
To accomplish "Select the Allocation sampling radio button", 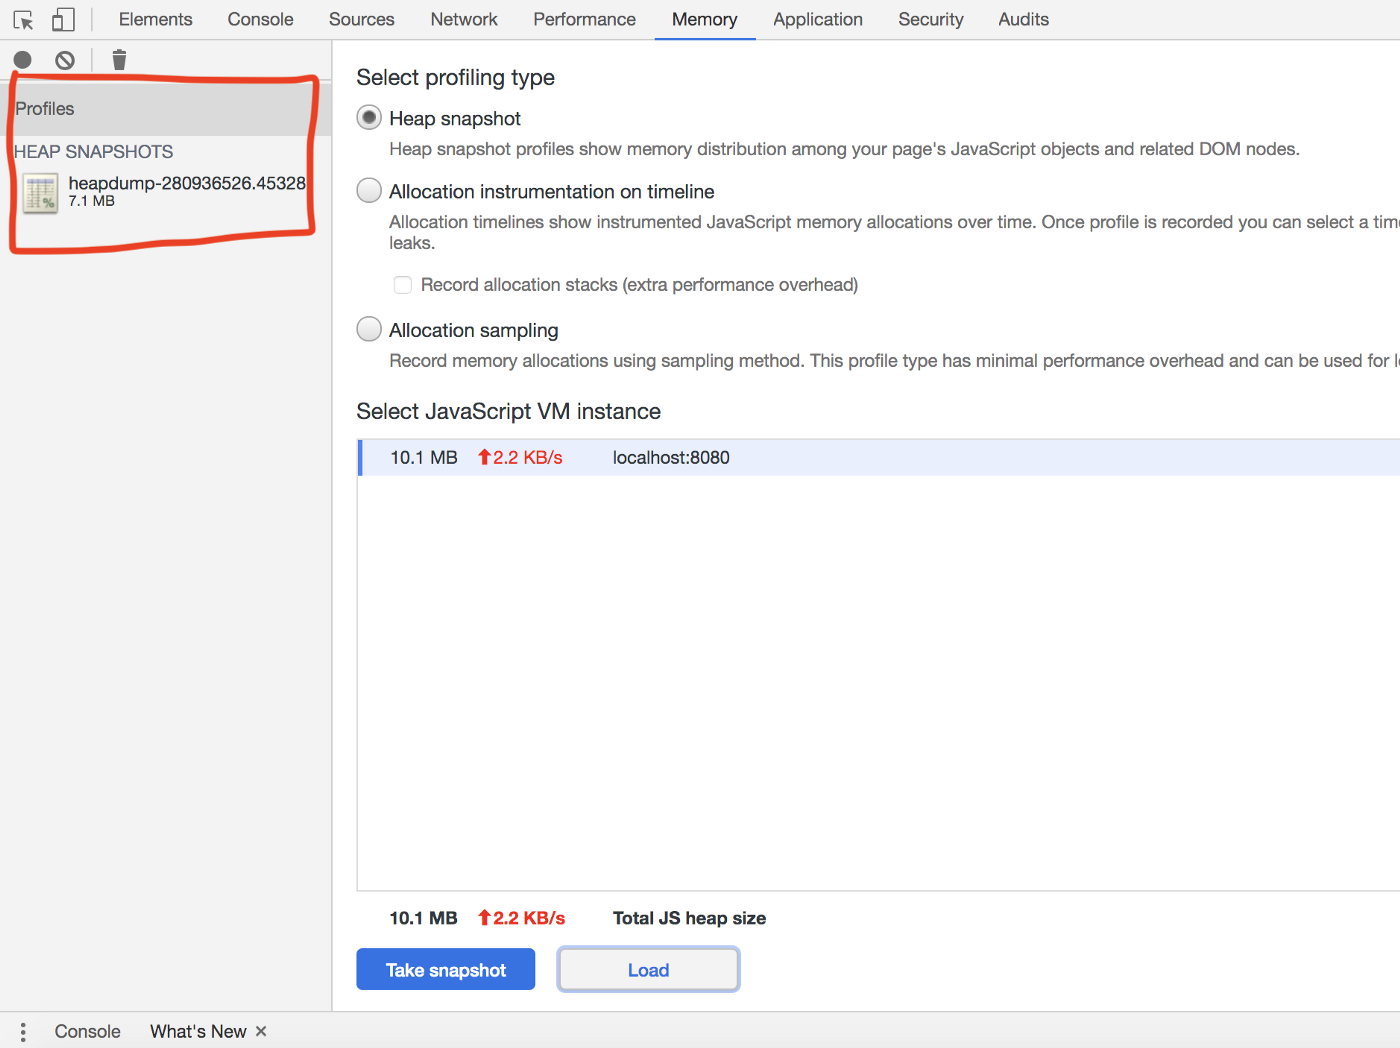I will [x=369, y=330].
